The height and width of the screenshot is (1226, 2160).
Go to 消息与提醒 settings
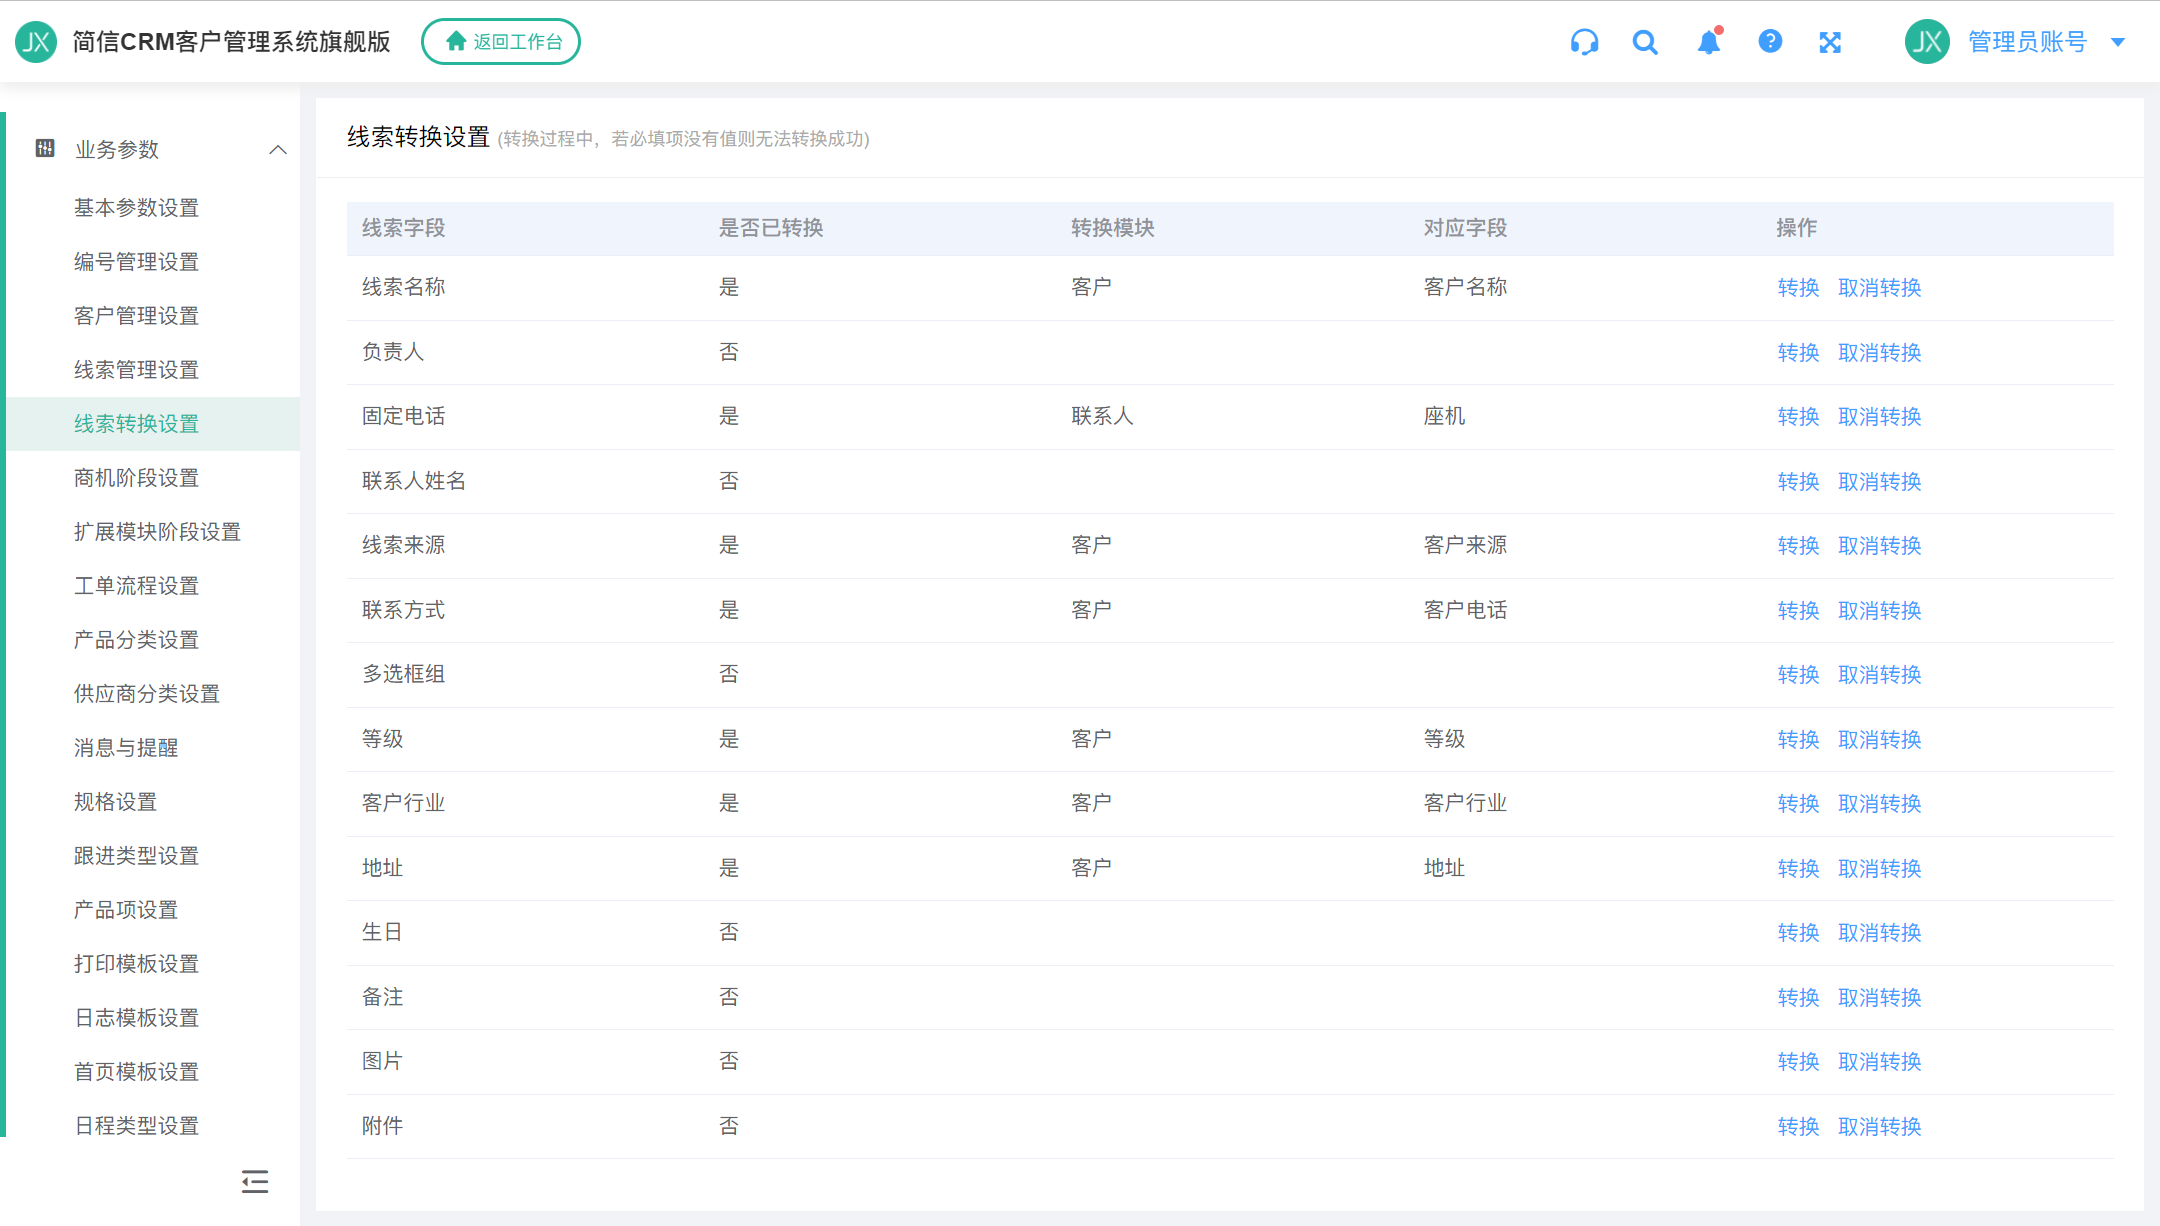coord(126,748)
